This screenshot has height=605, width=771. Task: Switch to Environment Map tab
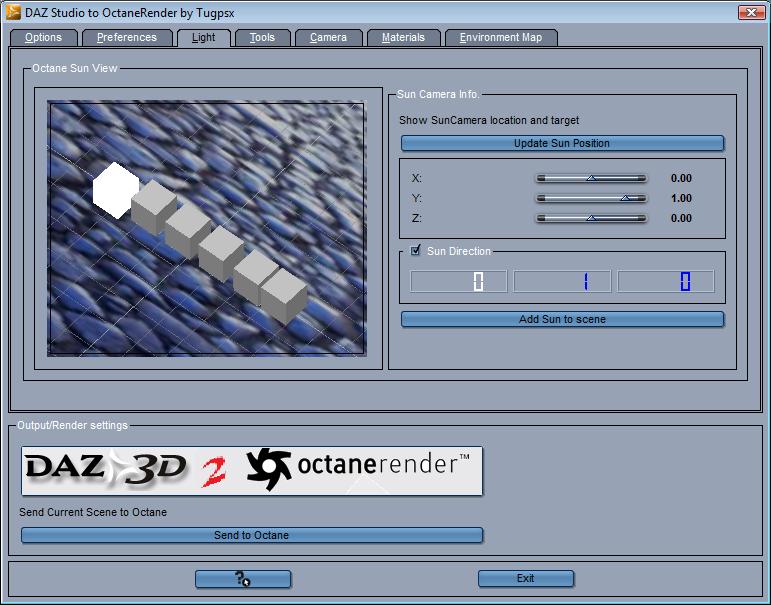pos(501,38)
